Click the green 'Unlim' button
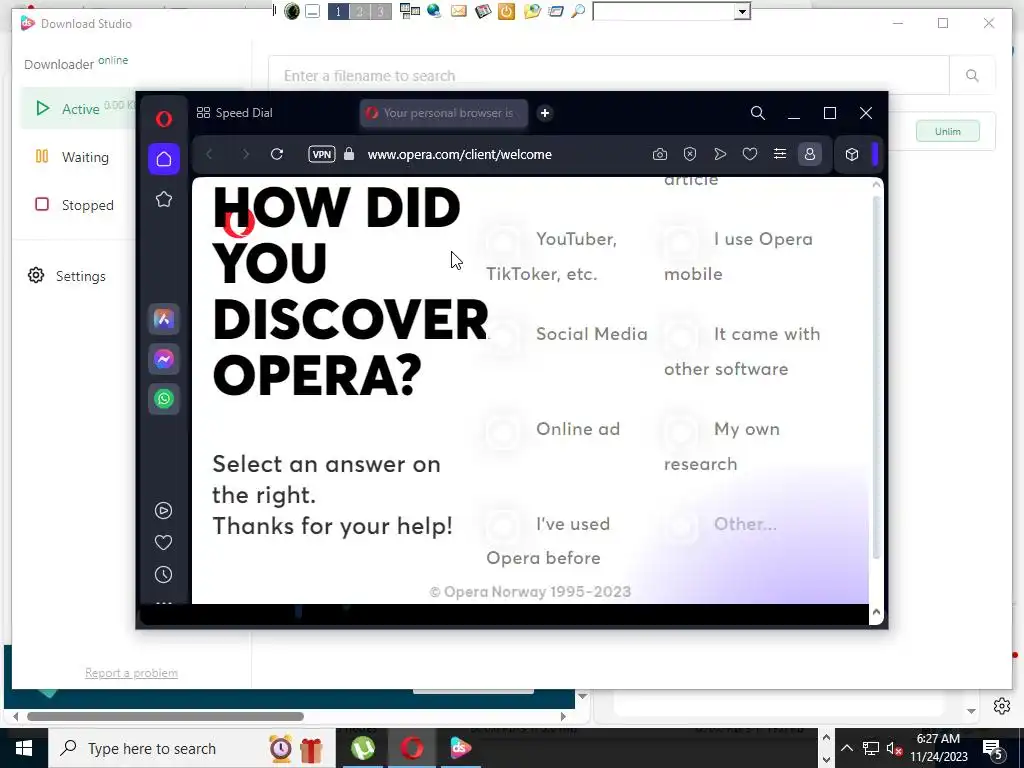The width and height of the screenshot is (1024, 768). pyautogui.click(x=948, y=131)
